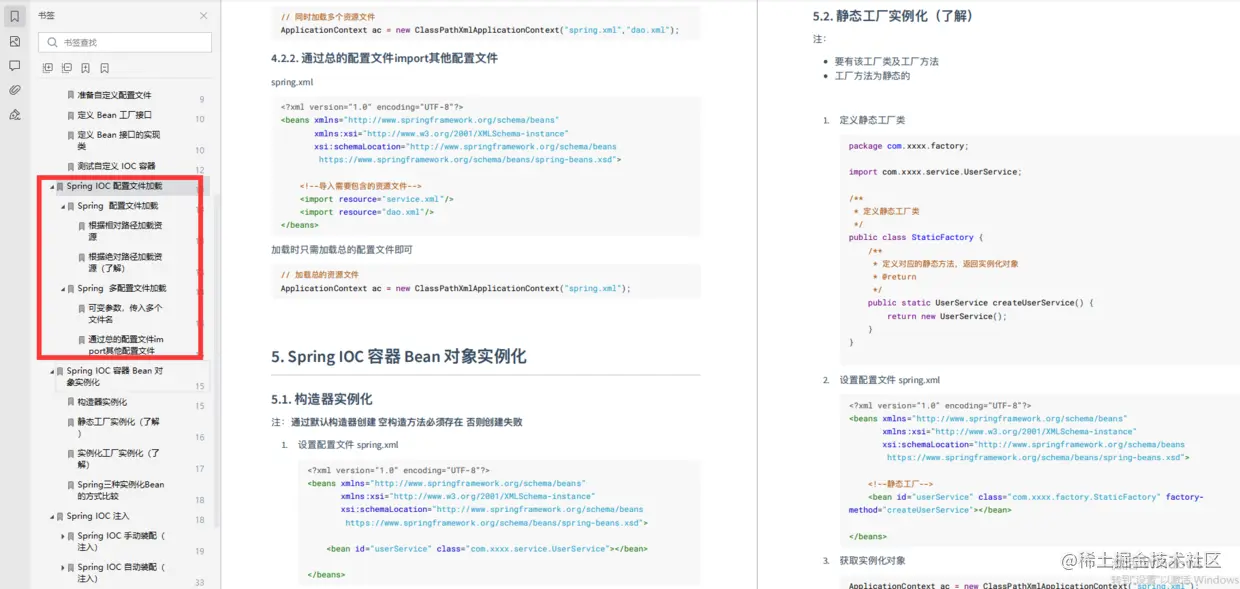Click import resource="dao.xml" code line

[x=367, y=212]
